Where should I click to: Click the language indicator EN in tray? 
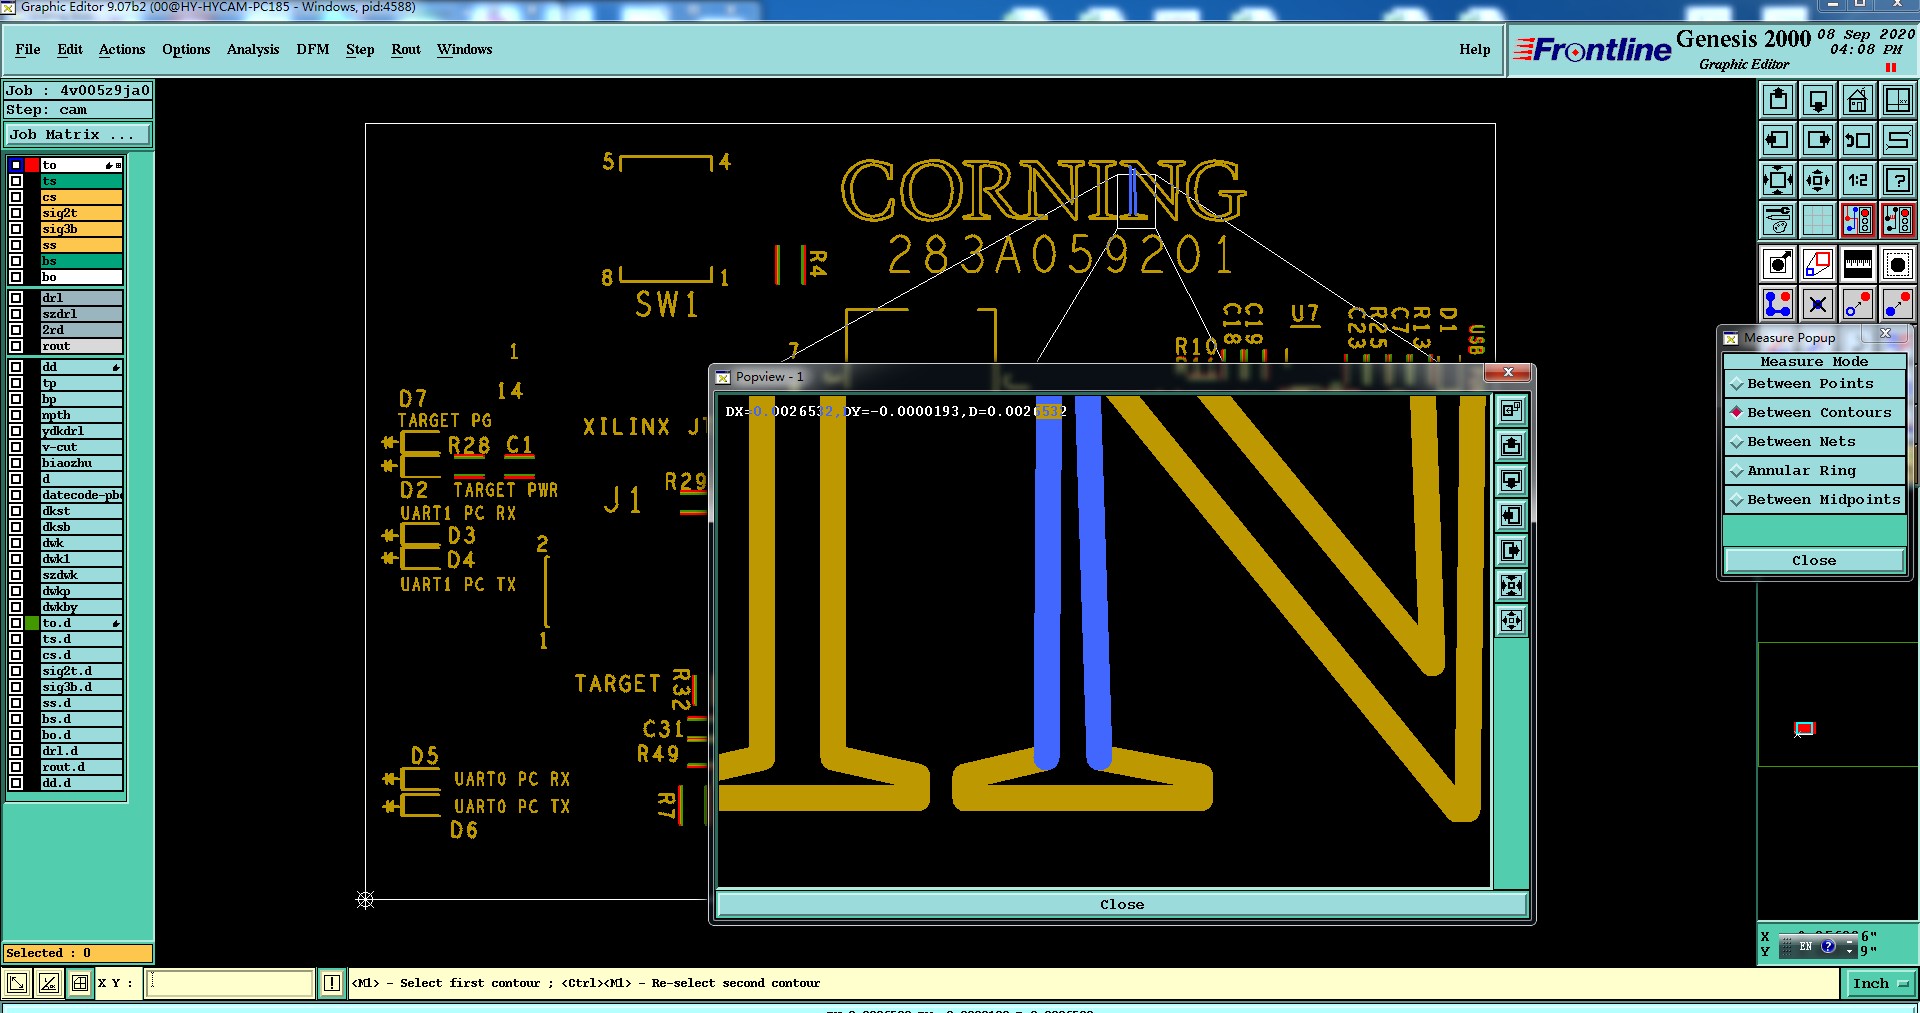pos(1806,946)
